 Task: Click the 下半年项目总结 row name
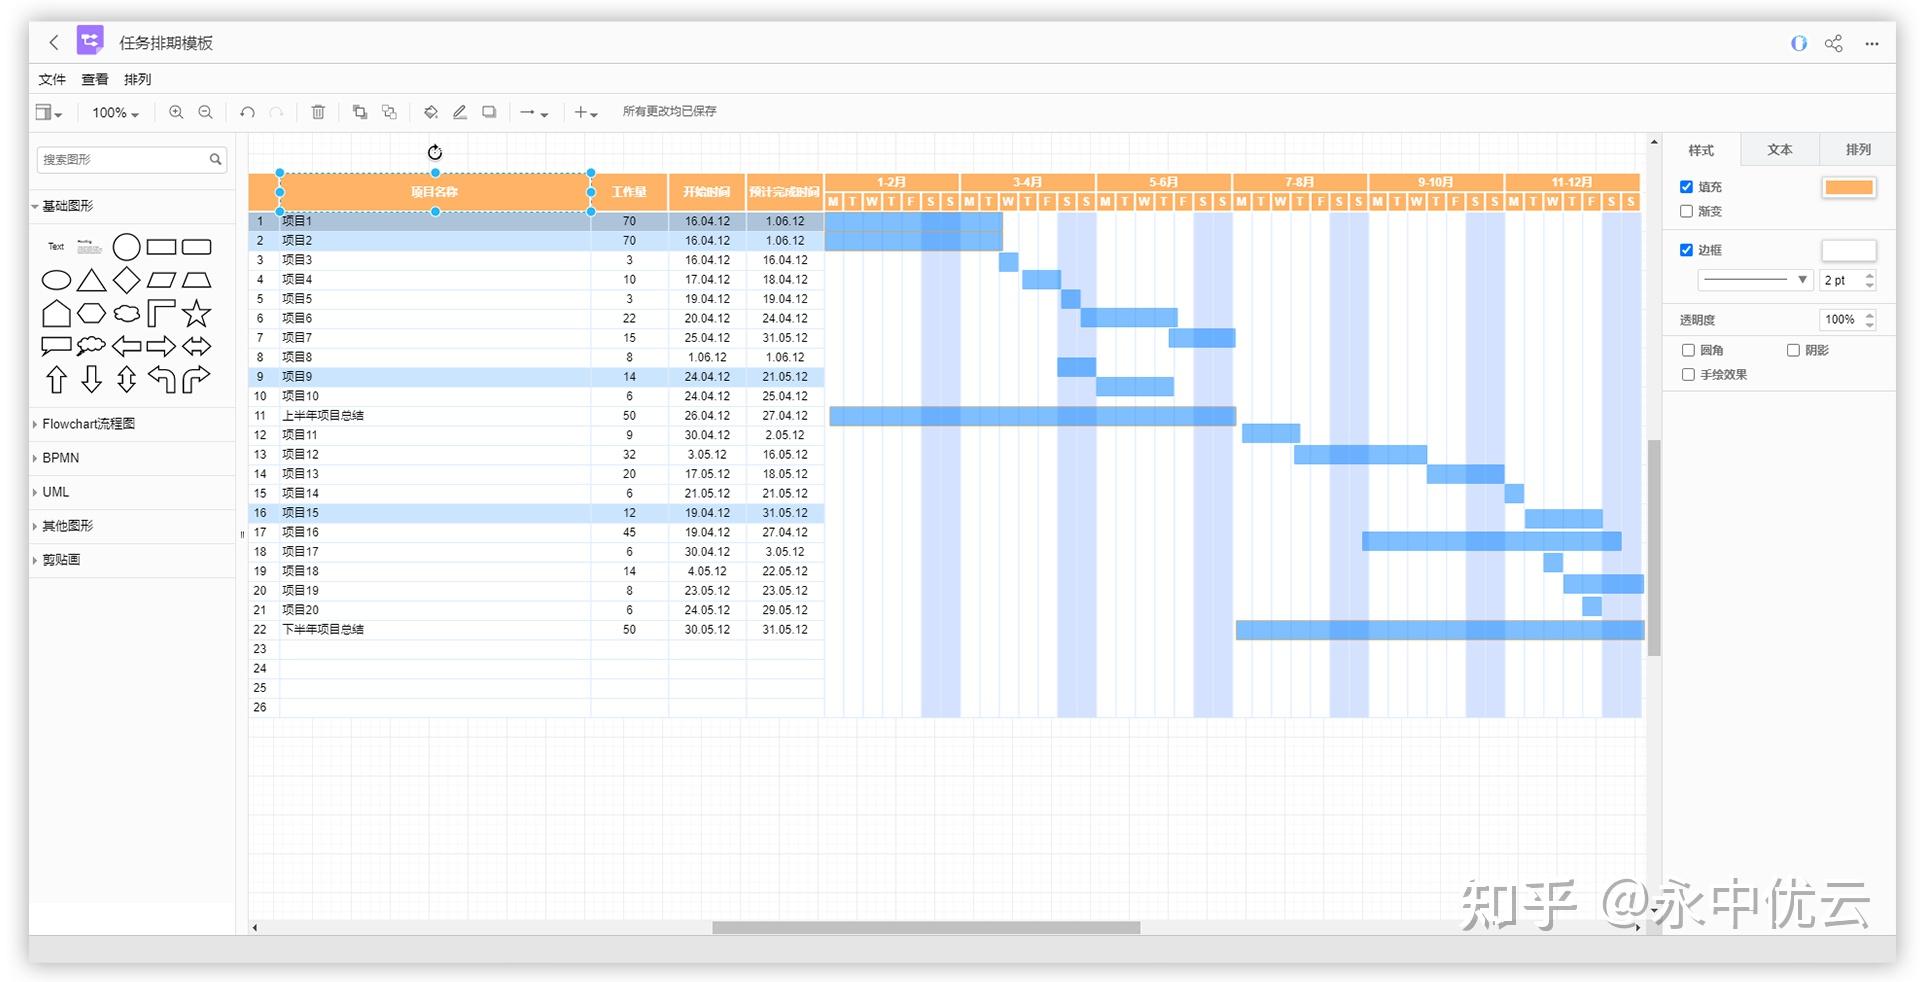[x=323, y=630]
